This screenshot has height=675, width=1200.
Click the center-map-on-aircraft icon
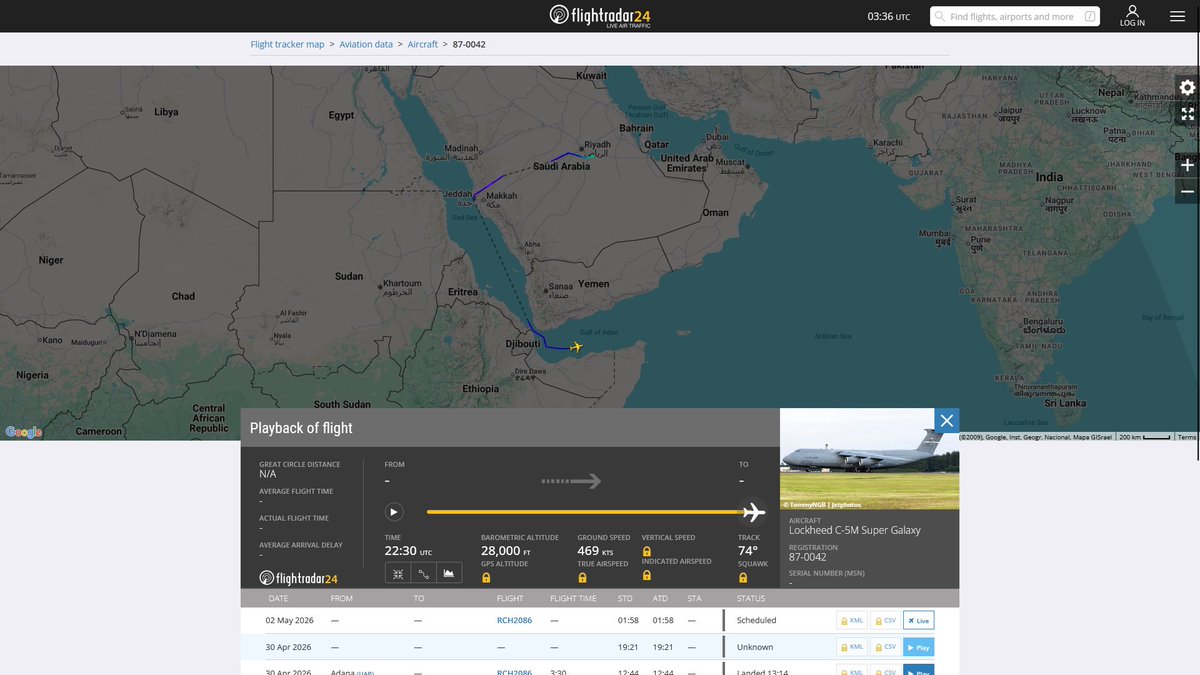(397, 573)
